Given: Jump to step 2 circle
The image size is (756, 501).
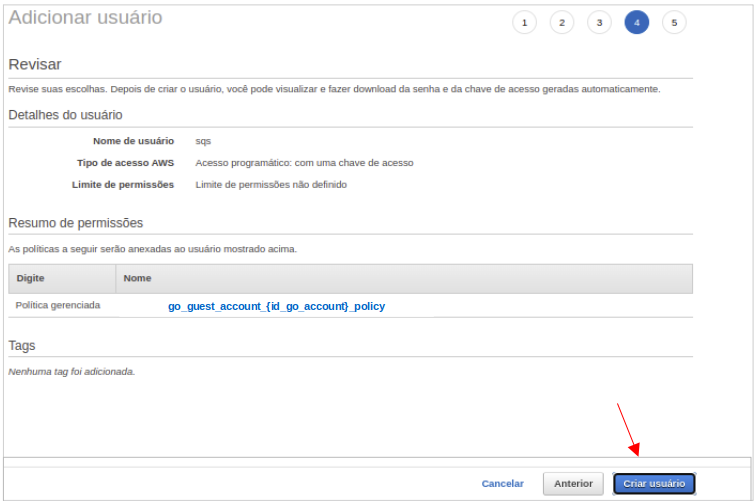Looking at the screenshot, I should (x=562, y=22).
